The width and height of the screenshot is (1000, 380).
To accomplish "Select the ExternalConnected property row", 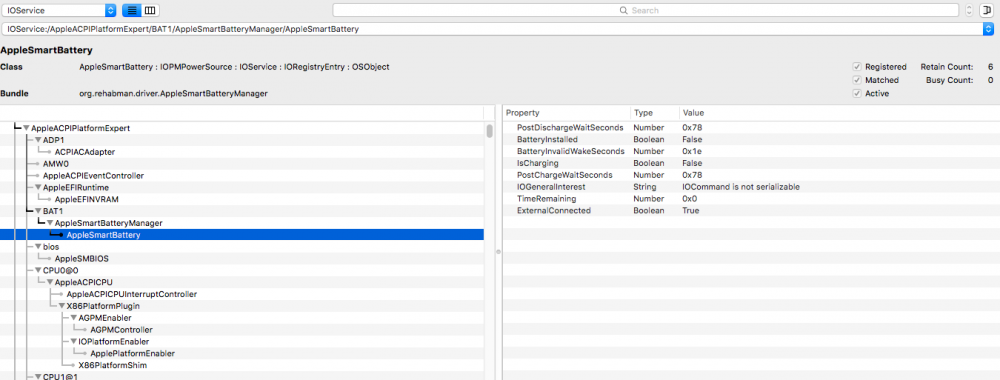I will pyautogui.click(x=751, y=210).
